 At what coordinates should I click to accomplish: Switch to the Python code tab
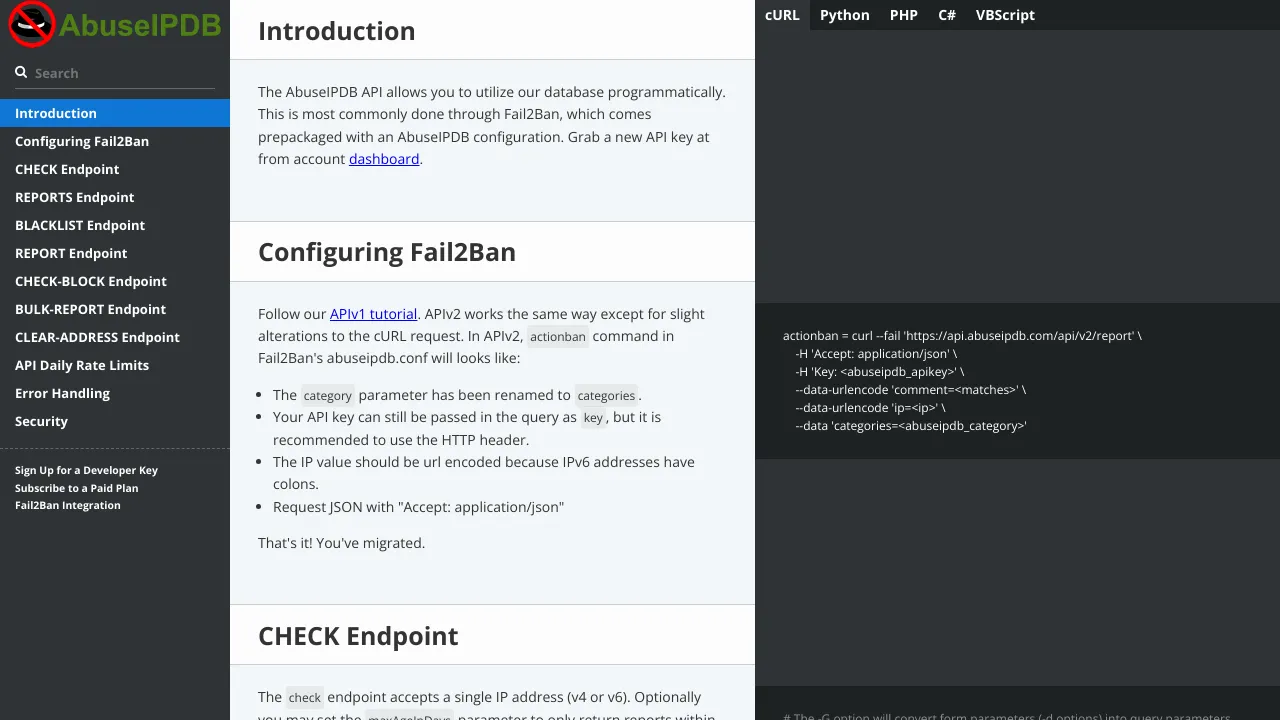point(845,15)
